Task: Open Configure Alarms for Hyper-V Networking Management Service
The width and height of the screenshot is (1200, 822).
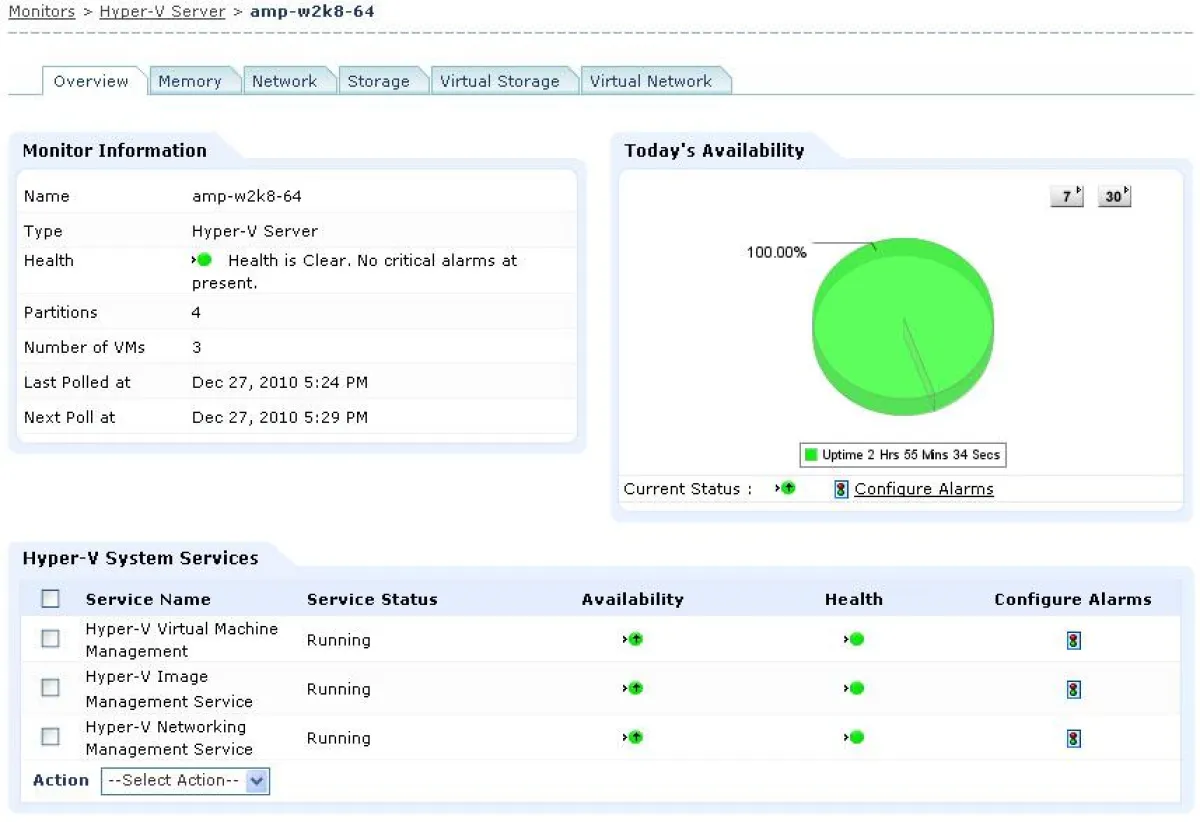Action: [x=1073, y=738]
